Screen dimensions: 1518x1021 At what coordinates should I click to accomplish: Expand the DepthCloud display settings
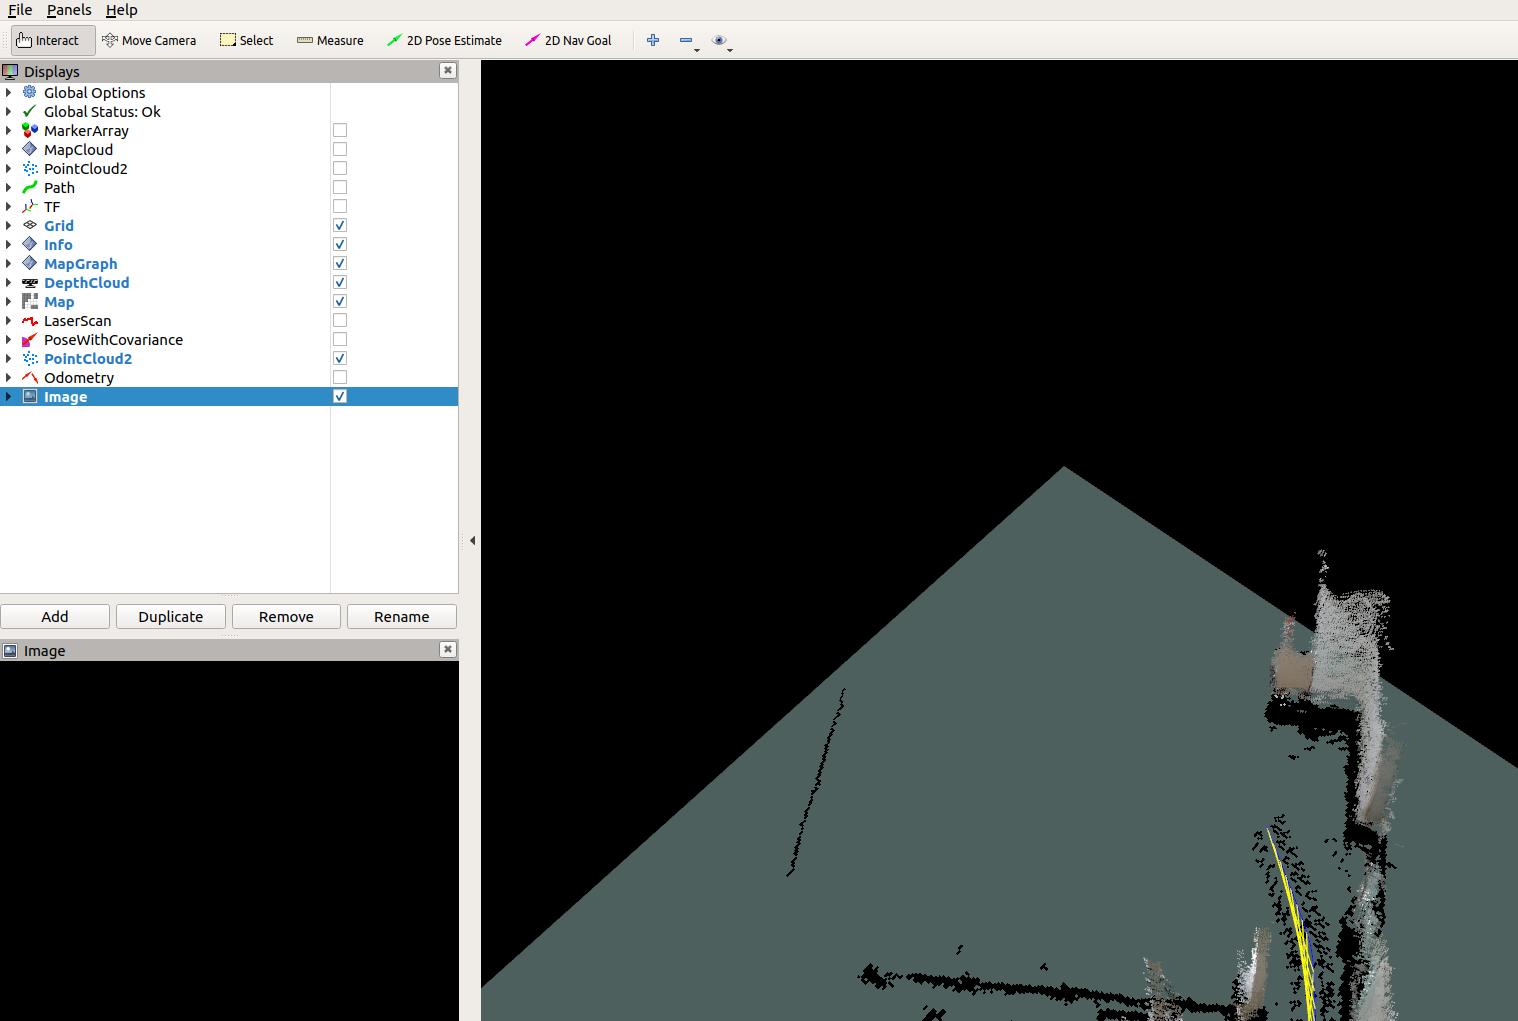click(x=8, y=282)
